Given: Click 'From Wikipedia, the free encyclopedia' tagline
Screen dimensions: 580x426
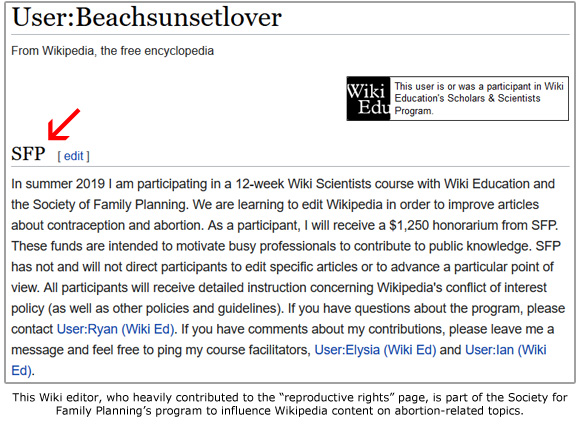Looking at the screenshot, I should click(x=112, y=51).
